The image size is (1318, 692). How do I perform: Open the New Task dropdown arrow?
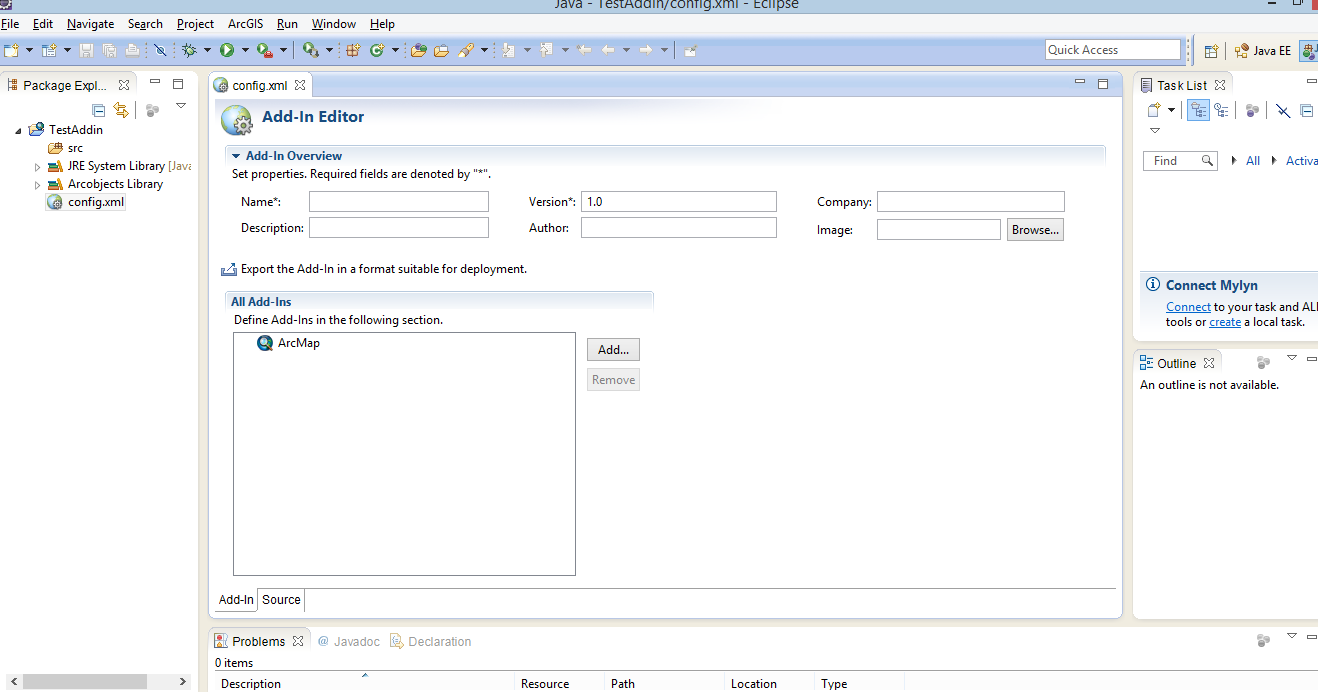(x=1171, y=110)
